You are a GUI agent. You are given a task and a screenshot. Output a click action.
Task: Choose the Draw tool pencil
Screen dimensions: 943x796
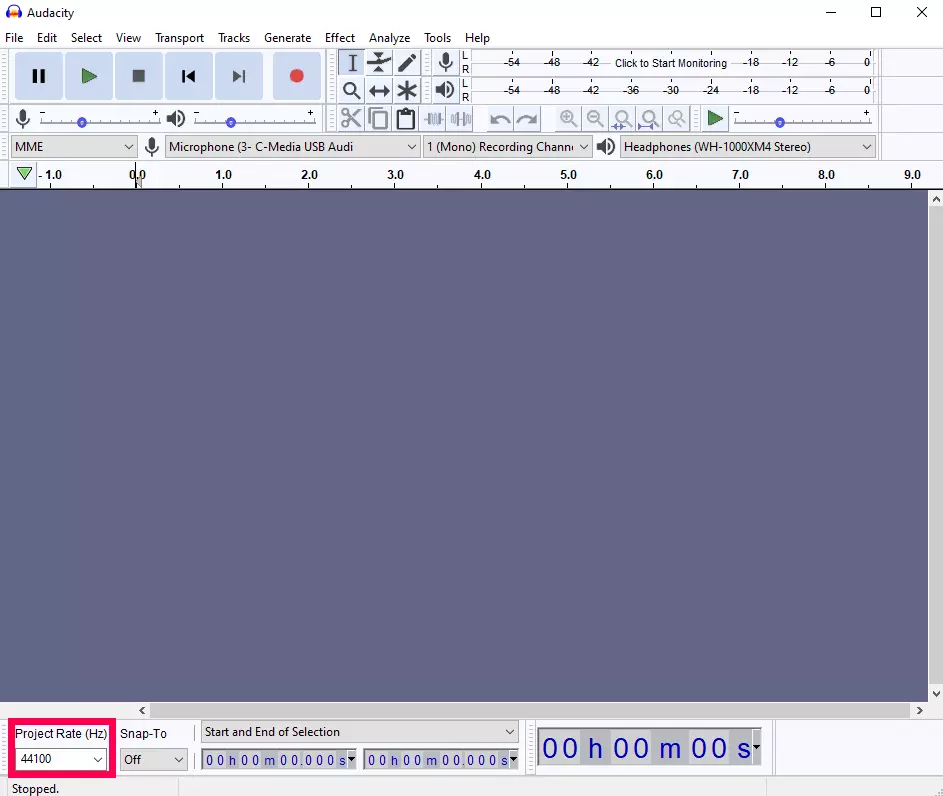(407, 63)
